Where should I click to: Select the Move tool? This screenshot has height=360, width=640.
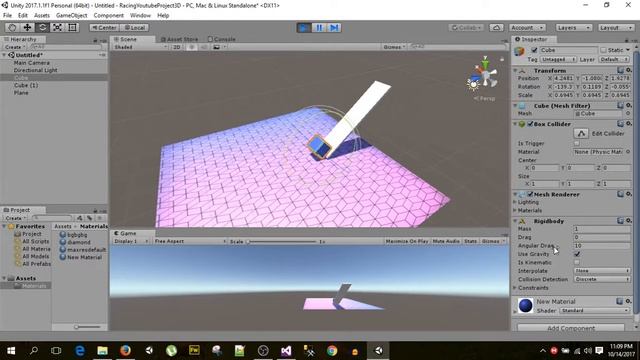point(27,27)
